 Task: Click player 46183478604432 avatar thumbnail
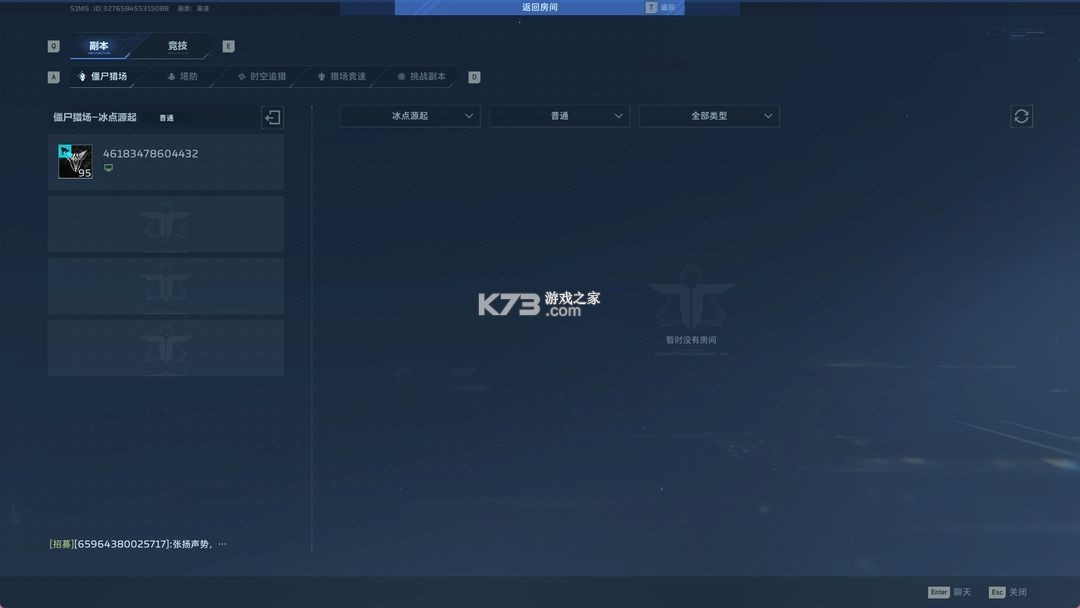(75, 161)
